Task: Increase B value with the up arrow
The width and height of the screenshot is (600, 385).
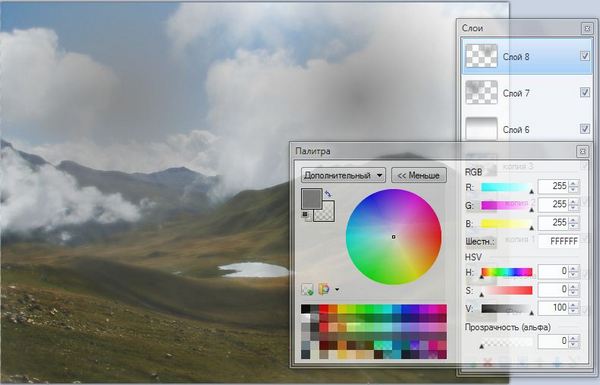Action: point(573,220)
